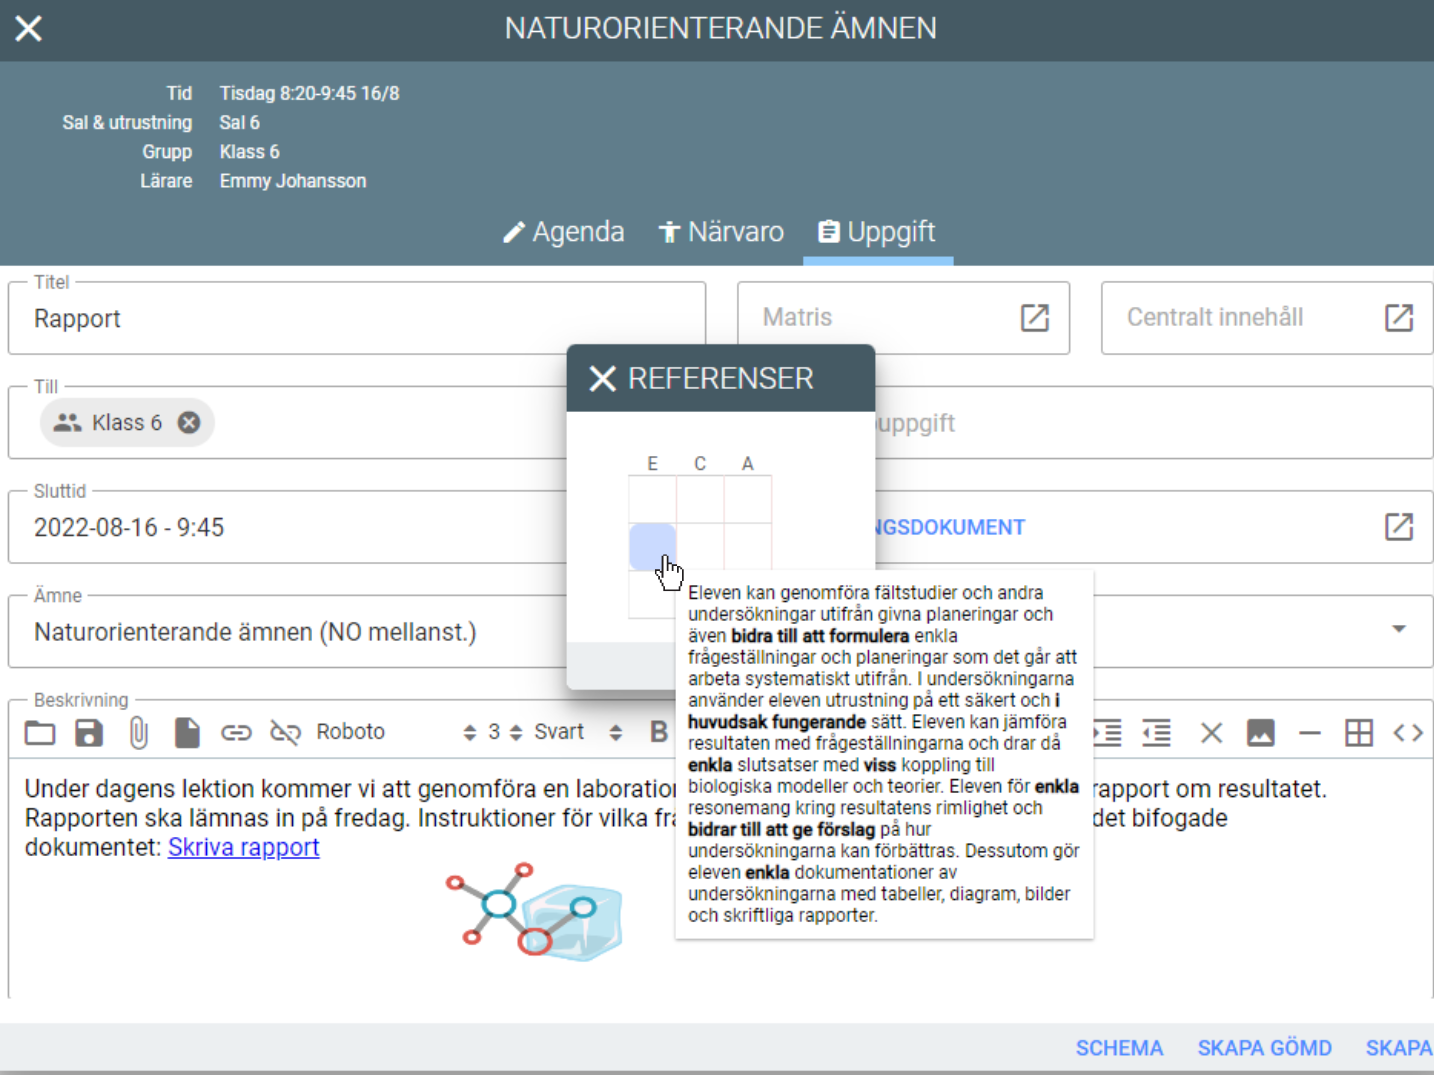Click the remove link icon
1434x1075 pixels.
pos(285,733)
